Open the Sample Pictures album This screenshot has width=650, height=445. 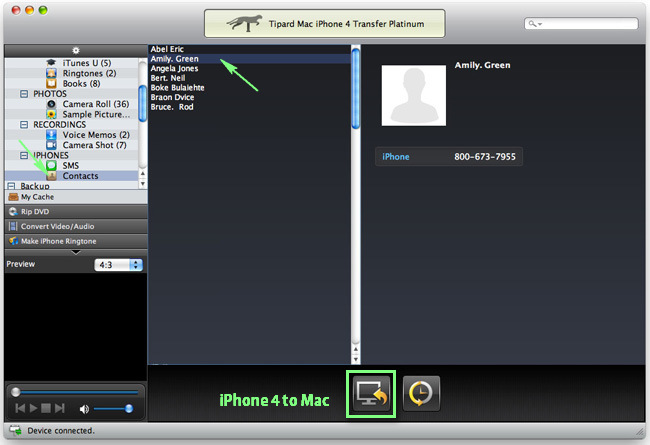[x=96, y=114]
